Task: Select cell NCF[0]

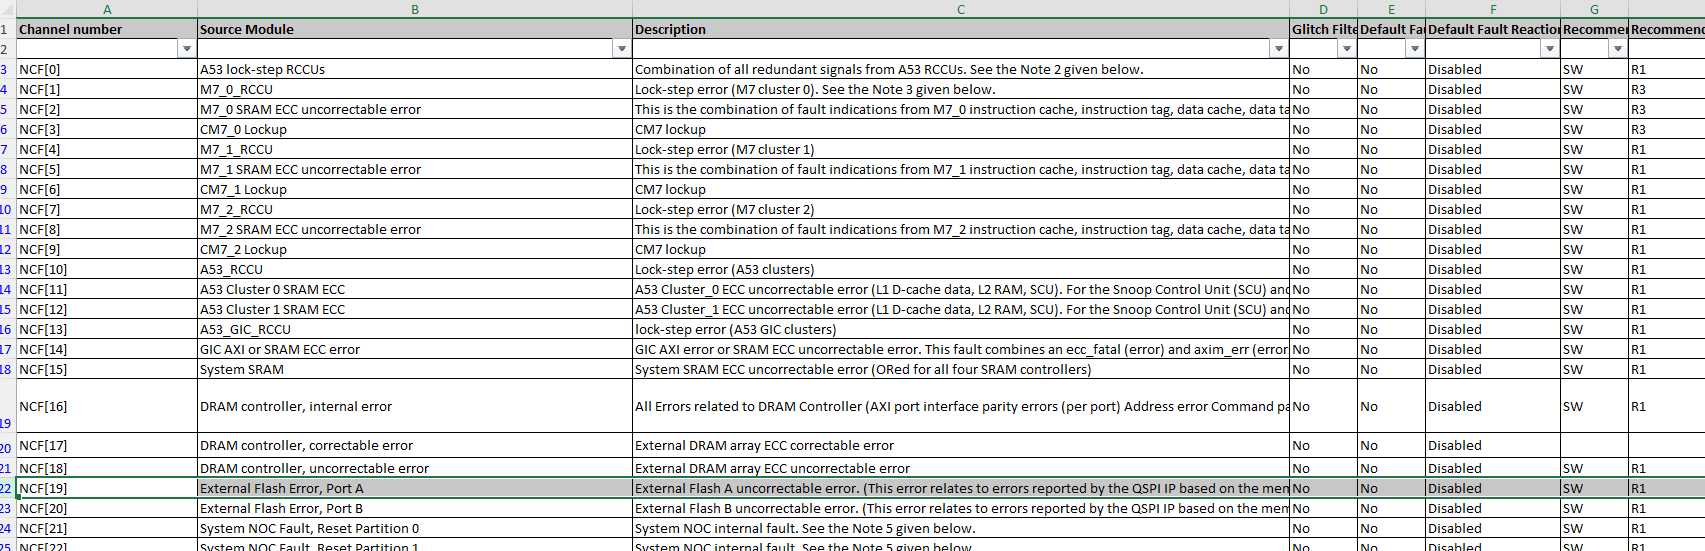Action: tap(107, 69)
